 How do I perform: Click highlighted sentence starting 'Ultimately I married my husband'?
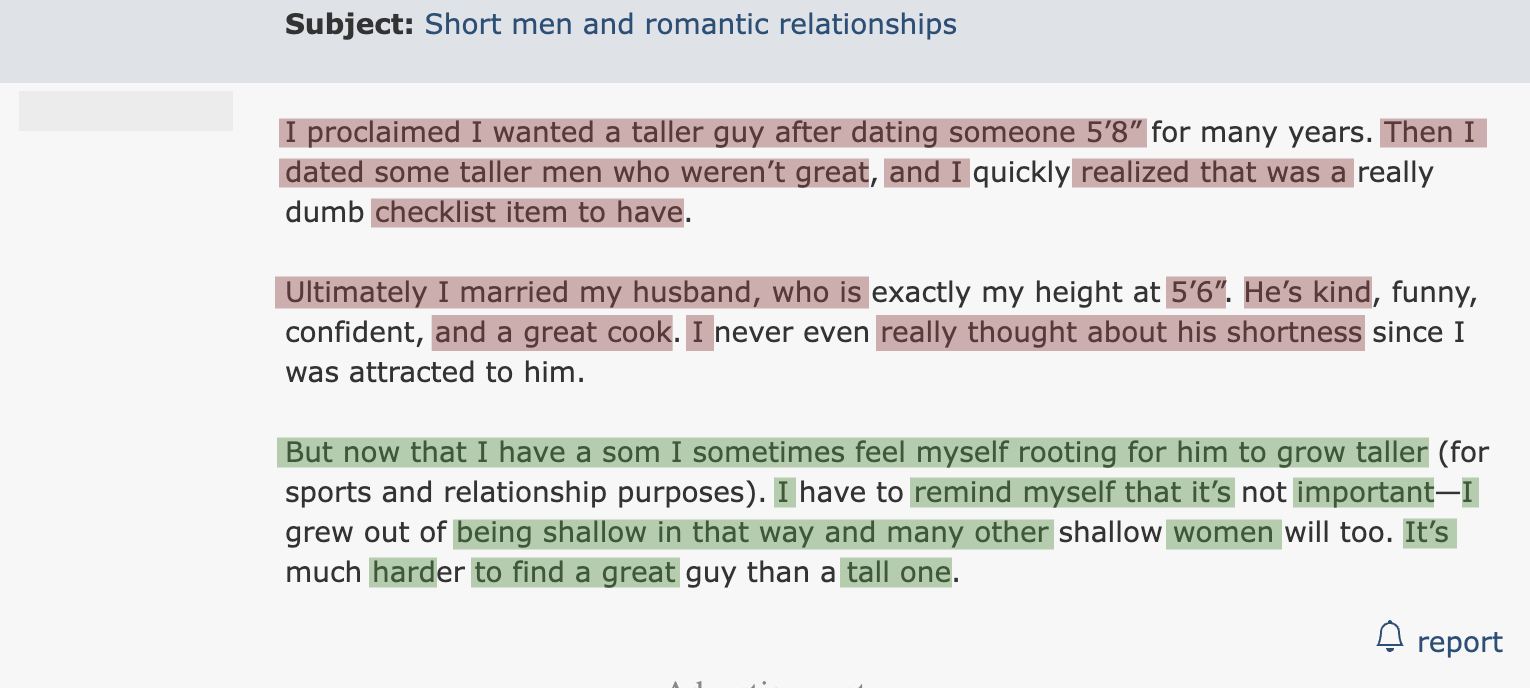coord(572,292)
